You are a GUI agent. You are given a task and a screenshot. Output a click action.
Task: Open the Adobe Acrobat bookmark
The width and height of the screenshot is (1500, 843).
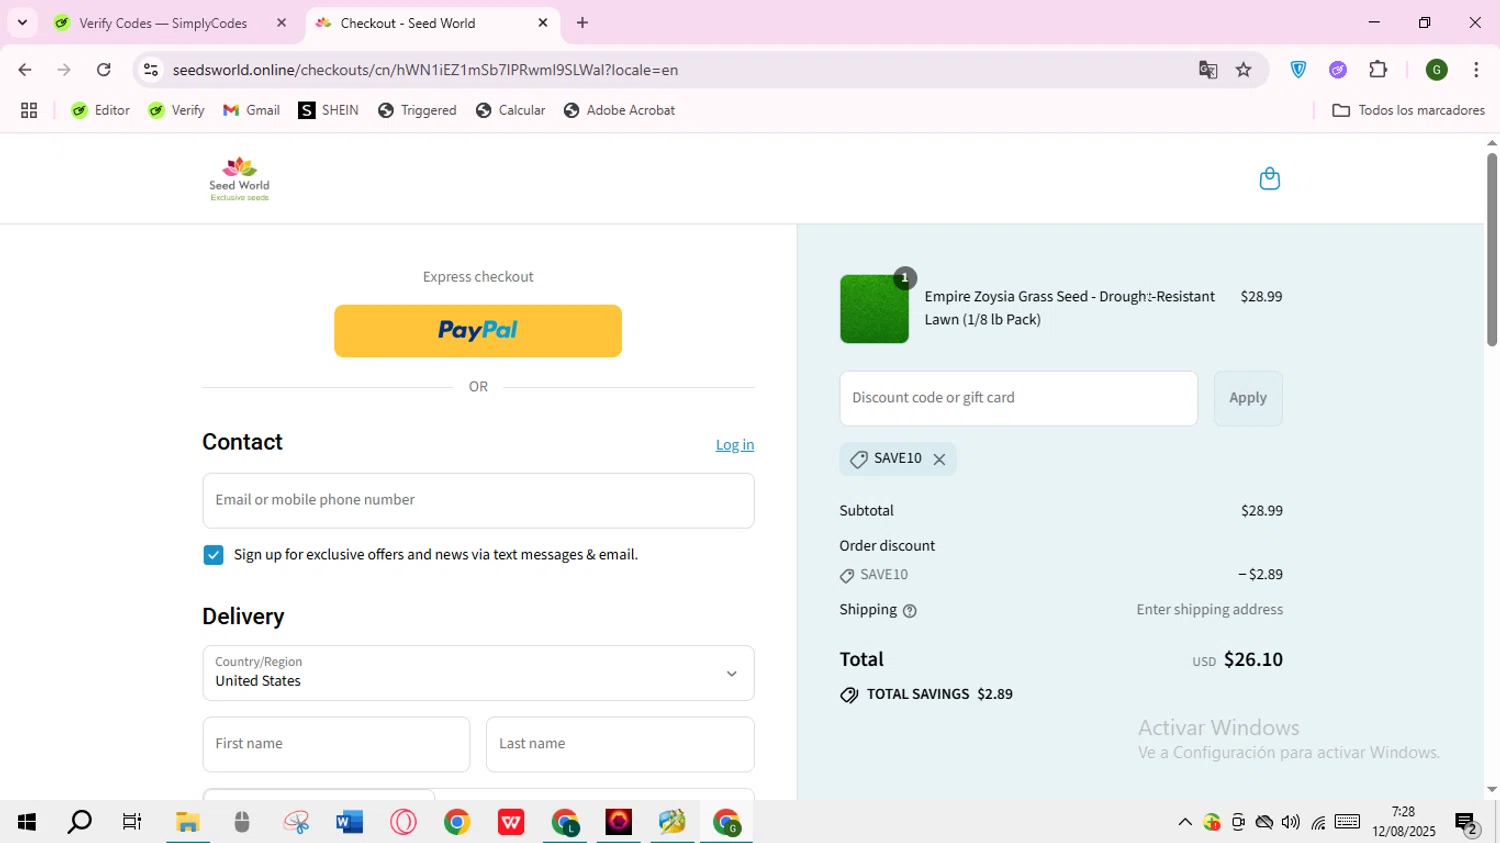point(619,111)
